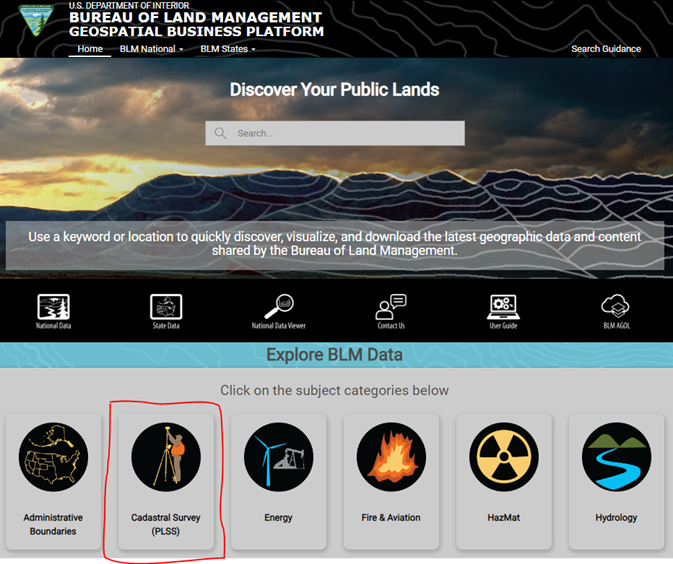This screenshot has width=673, height=564.
Task: Select the Cadastral Survey surveyor icon
Action: [x=166, y=457]
